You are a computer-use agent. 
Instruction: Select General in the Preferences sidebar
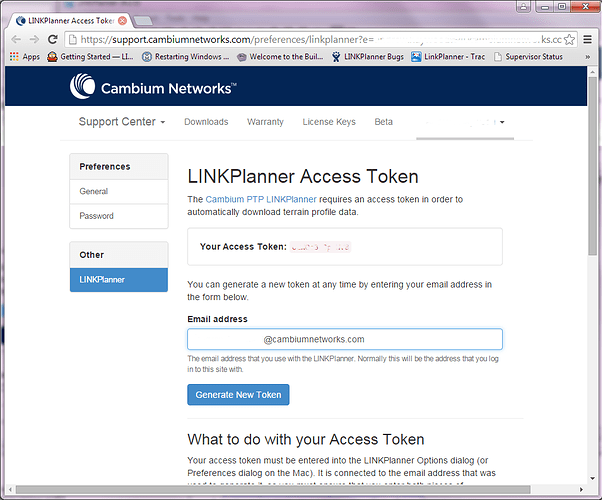click(119, 191)
